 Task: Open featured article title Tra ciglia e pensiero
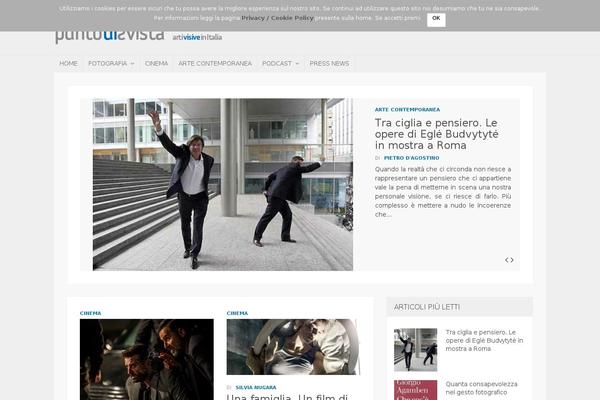coord(437,134)
